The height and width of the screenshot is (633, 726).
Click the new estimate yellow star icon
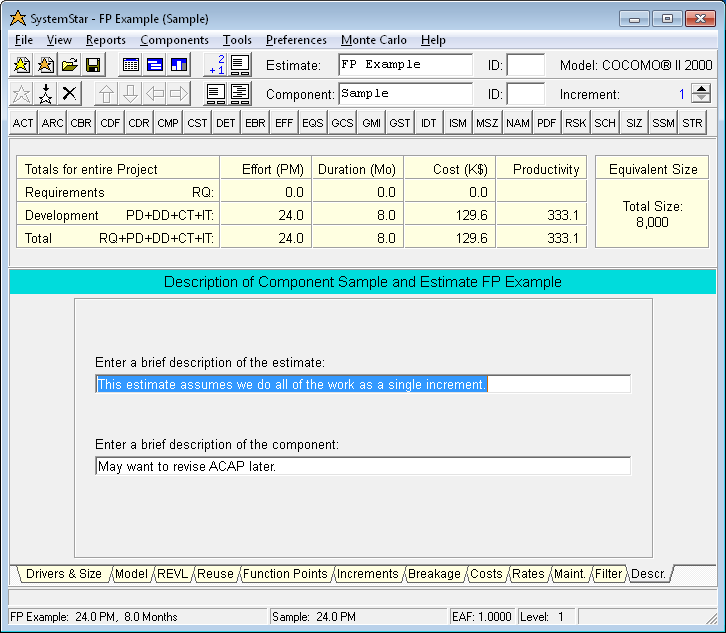click(x=21, y=65)
